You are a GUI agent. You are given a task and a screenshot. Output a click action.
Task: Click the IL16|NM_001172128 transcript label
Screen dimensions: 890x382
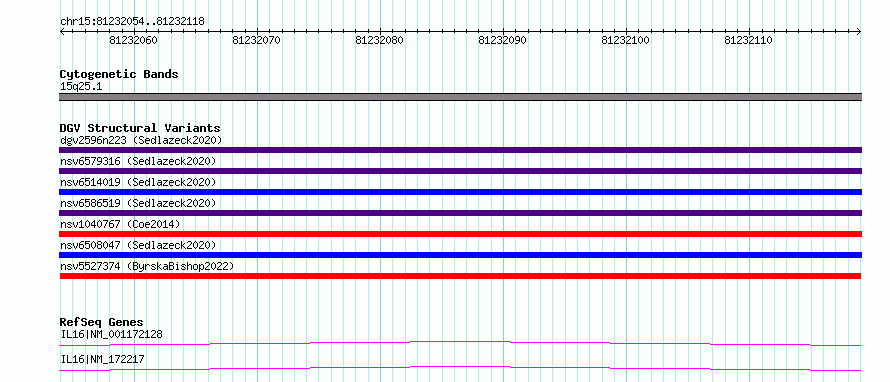111,334
